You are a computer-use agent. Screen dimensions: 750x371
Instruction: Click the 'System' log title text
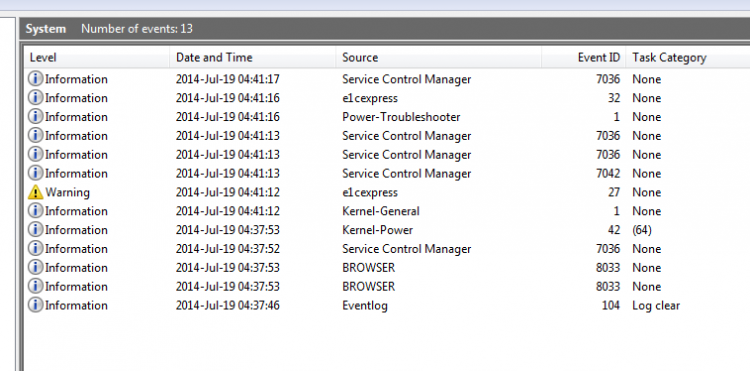[46, 29]
